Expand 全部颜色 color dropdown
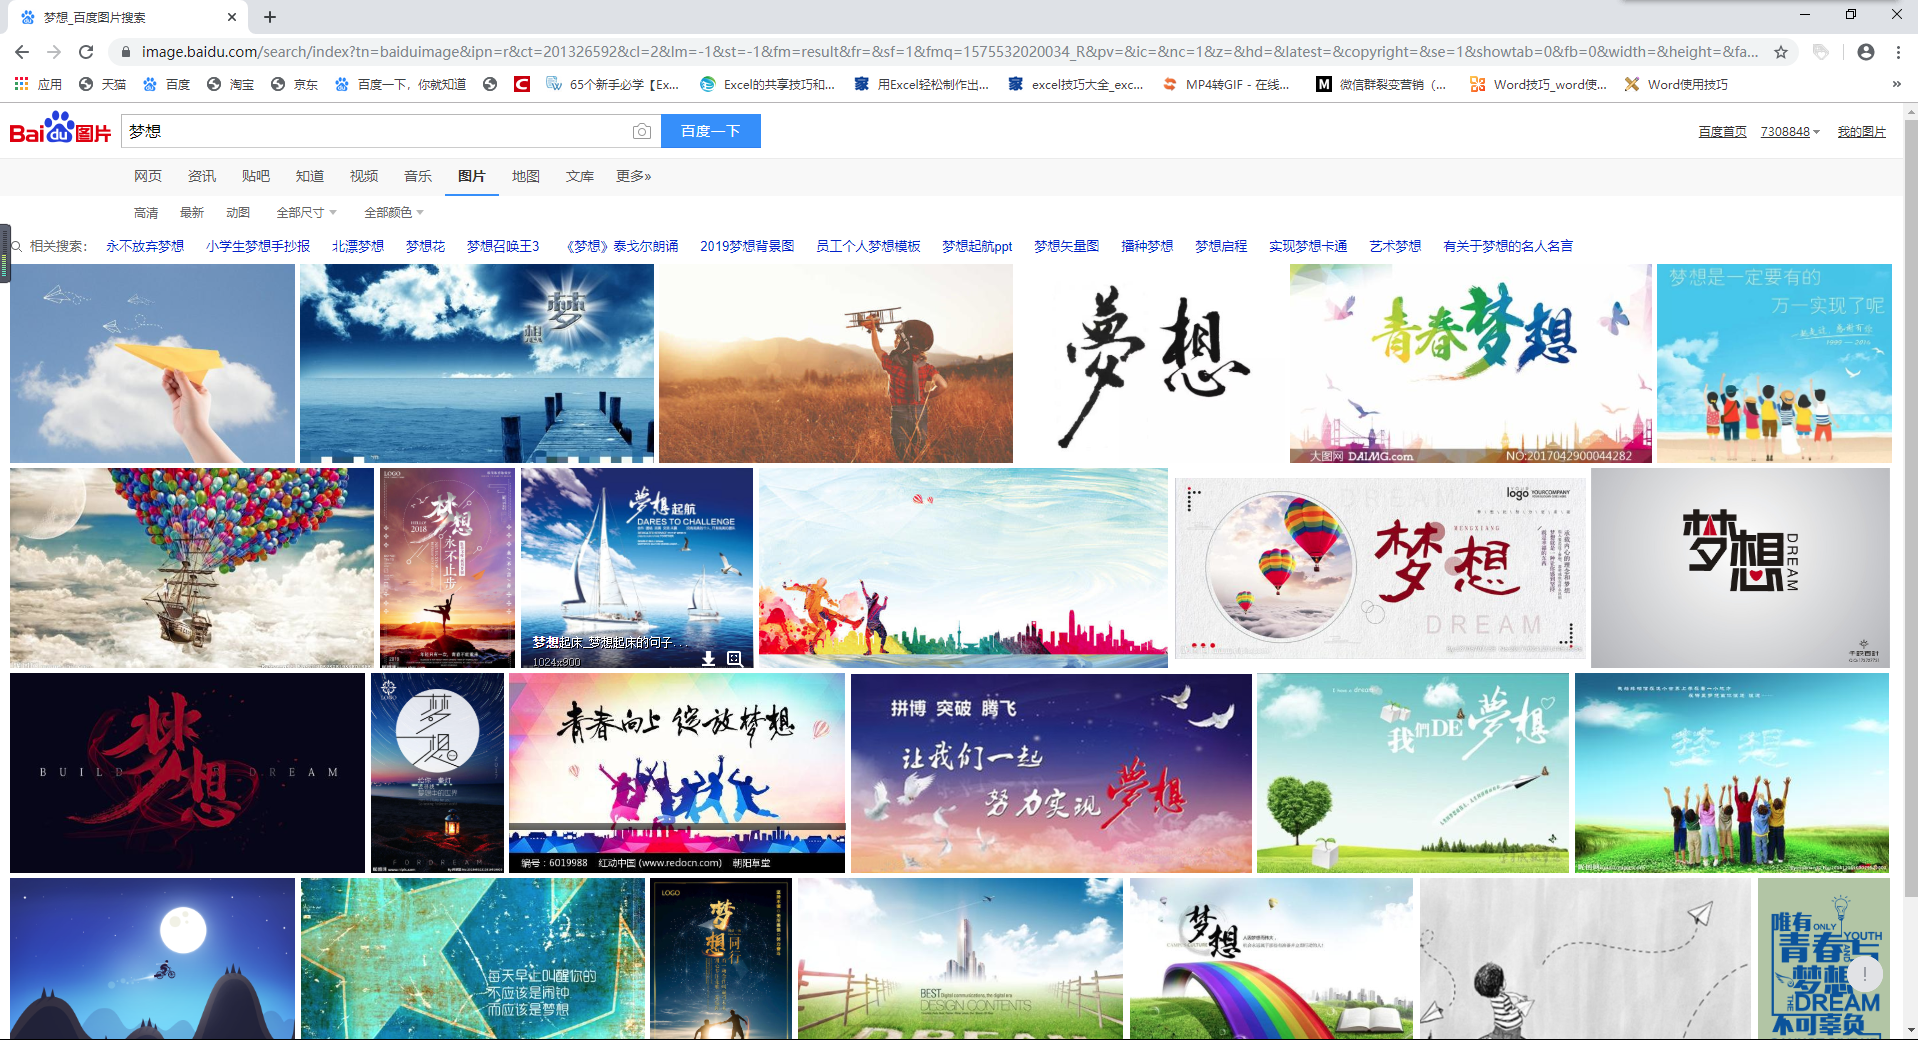1918x1040 pixels. (x=394, y=213)
